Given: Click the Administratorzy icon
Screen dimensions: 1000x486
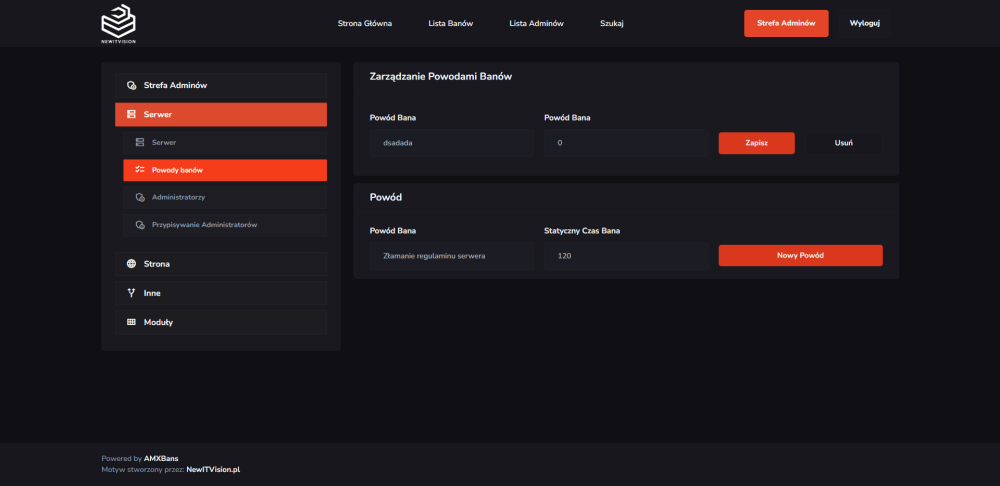Looking at the screenshot, I should click(x=140, y=198).
